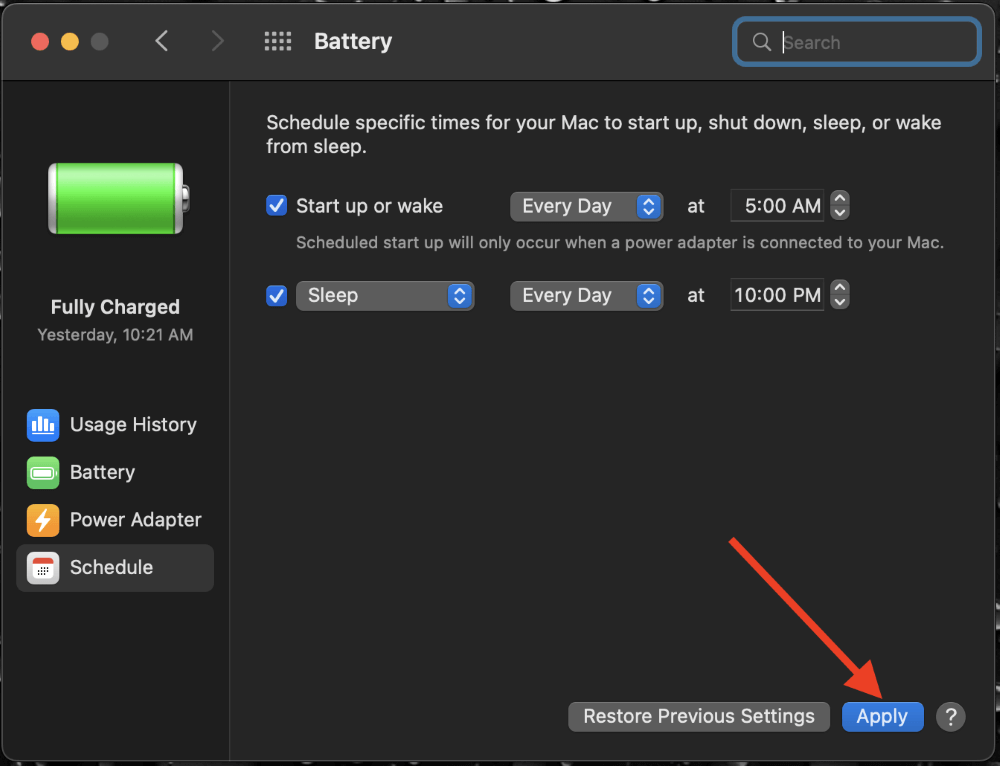Click the Schedule calendar icon in sidebar

click(43, 568)
